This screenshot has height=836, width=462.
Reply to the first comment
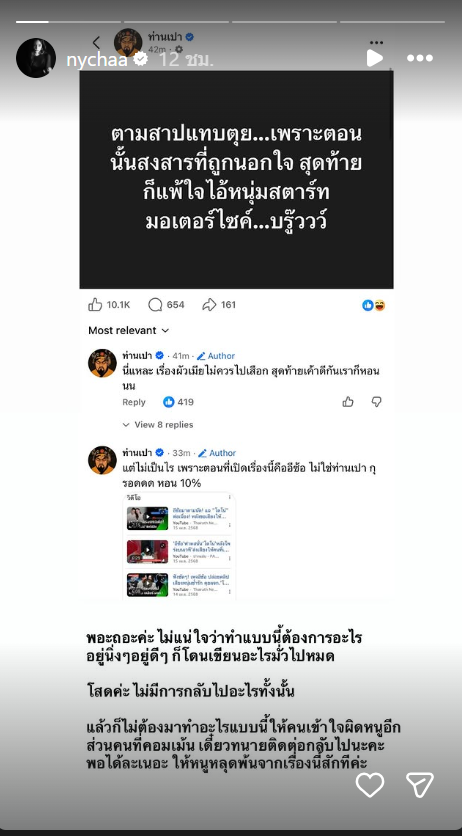coord(134,403)
